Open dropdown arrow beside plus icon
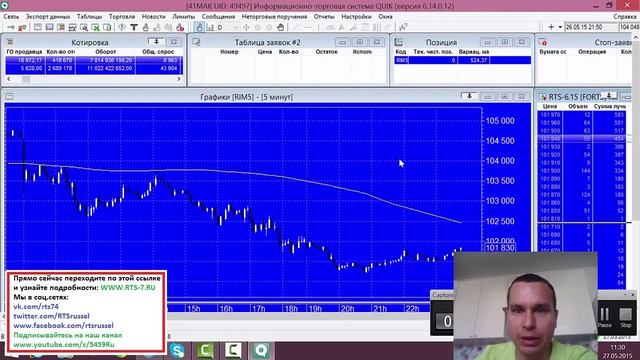This screenshot has height=360, width=640. click(560, 27)
